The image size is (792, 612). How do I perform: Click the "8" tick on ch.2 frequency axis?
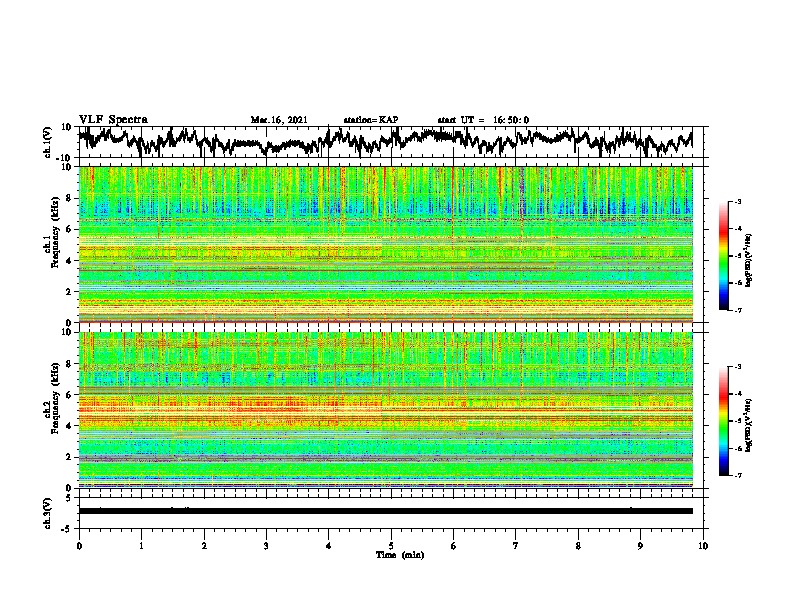pyautogui.click(x=69, y=364)
